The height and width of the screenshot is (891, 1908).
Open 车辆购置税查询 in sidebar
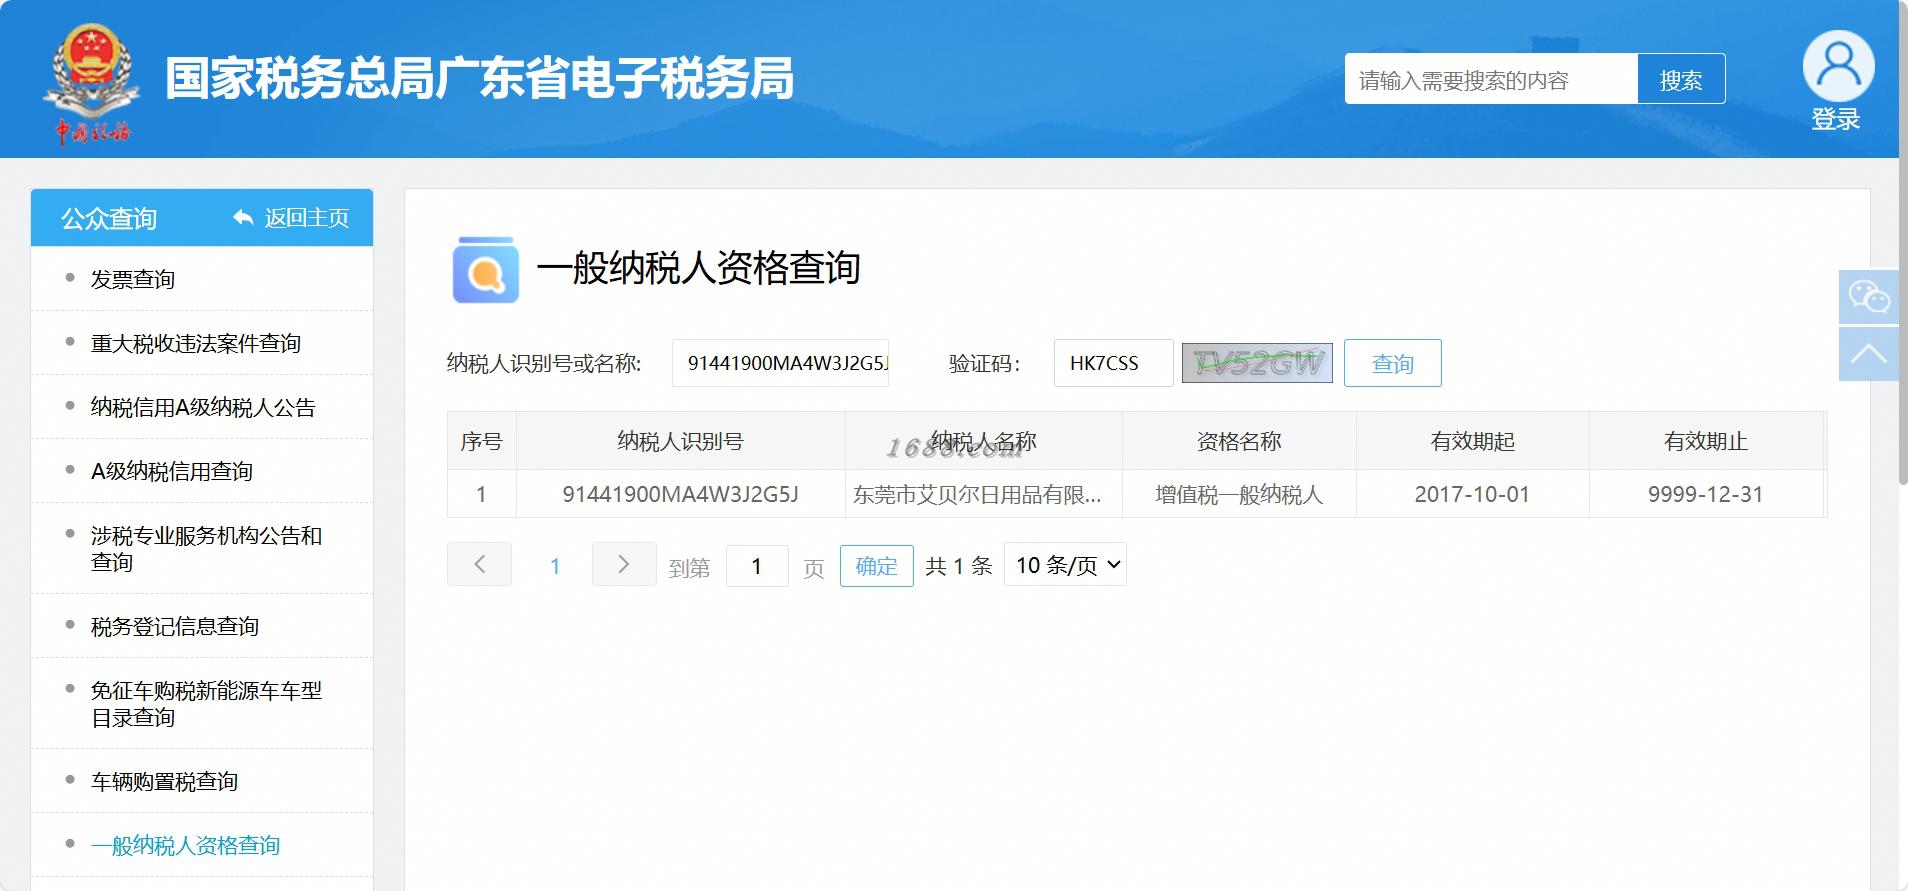[x=164, y=781]
